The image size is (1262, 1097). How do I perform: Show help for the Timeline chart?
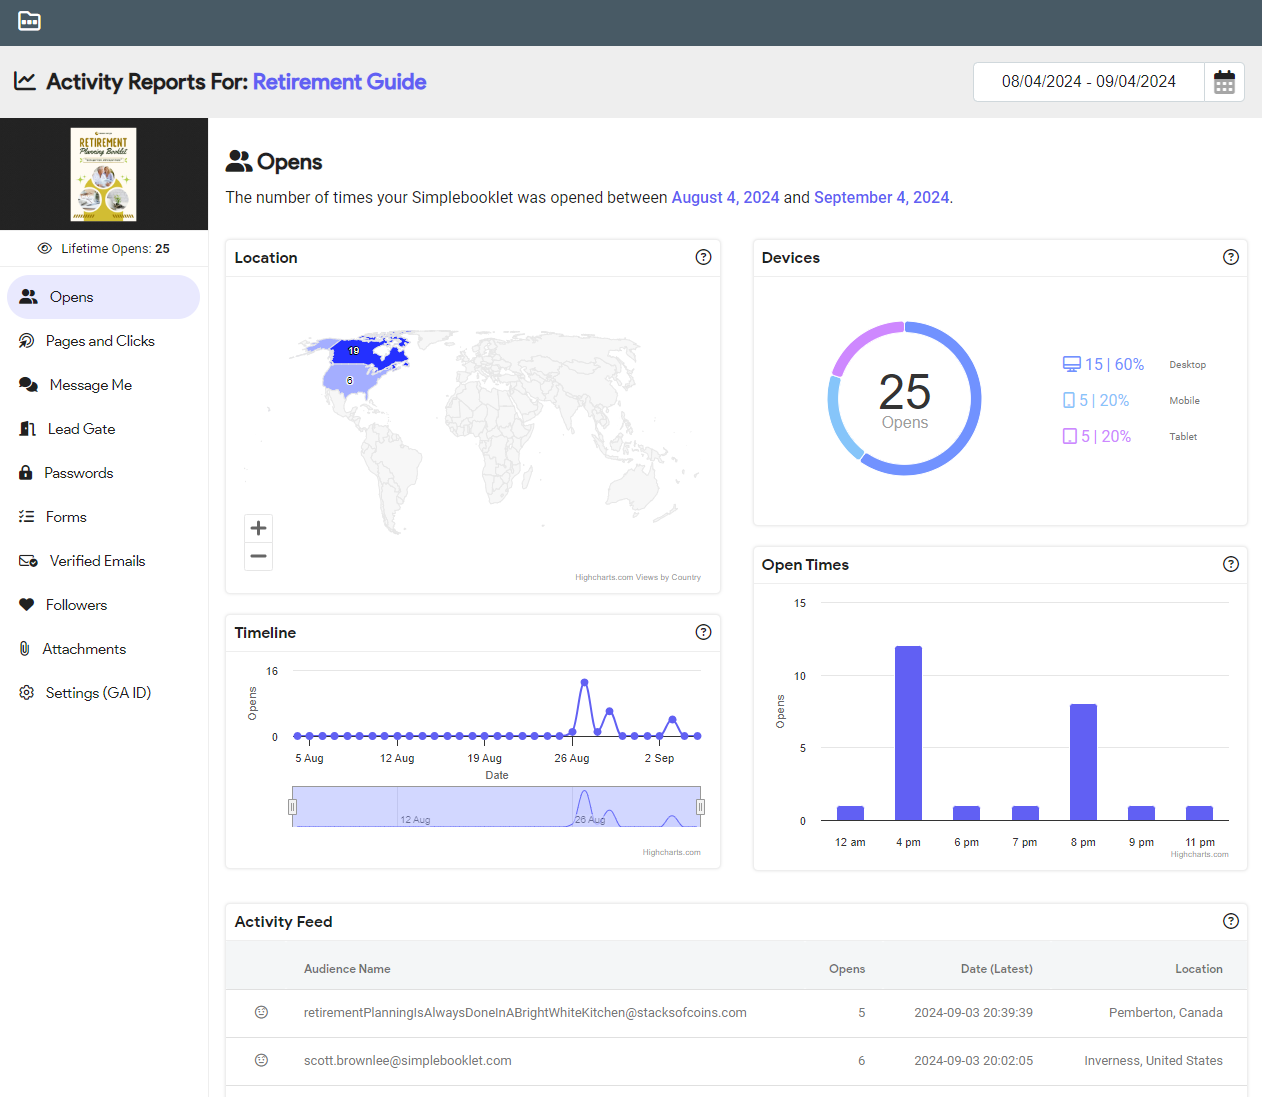click(703, 632)
